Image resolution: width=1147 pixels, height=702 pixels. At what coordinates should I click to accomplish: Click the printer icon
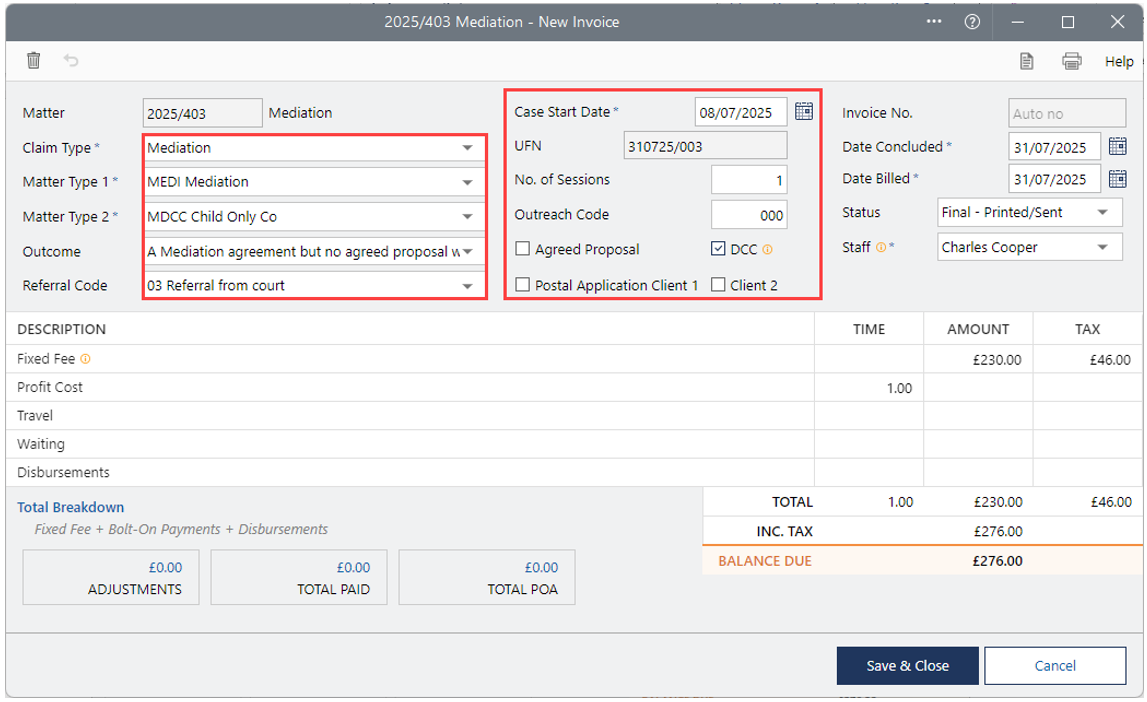click(x=1072, y=61)
